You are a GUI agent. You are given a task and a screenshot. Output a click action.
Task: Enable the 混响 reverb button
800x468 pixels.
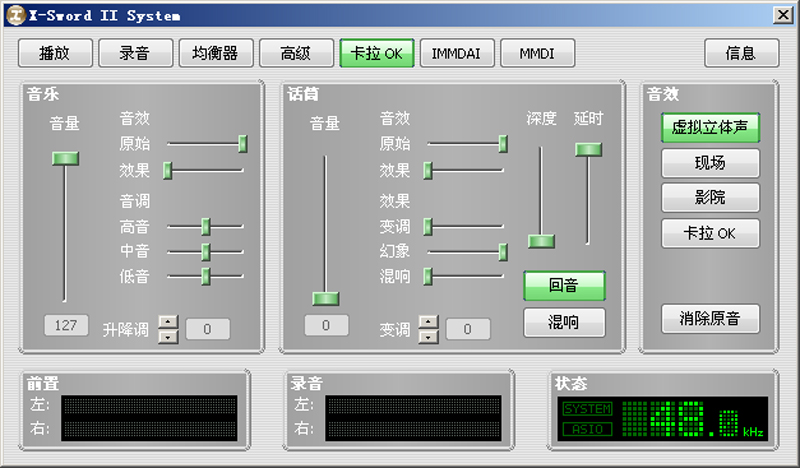(564, 322)
